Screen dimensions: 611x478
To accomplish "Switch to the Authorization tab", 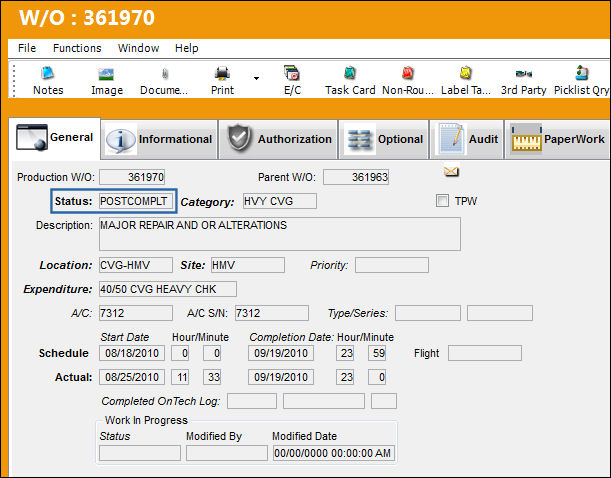I will click(x=278, y=139).
